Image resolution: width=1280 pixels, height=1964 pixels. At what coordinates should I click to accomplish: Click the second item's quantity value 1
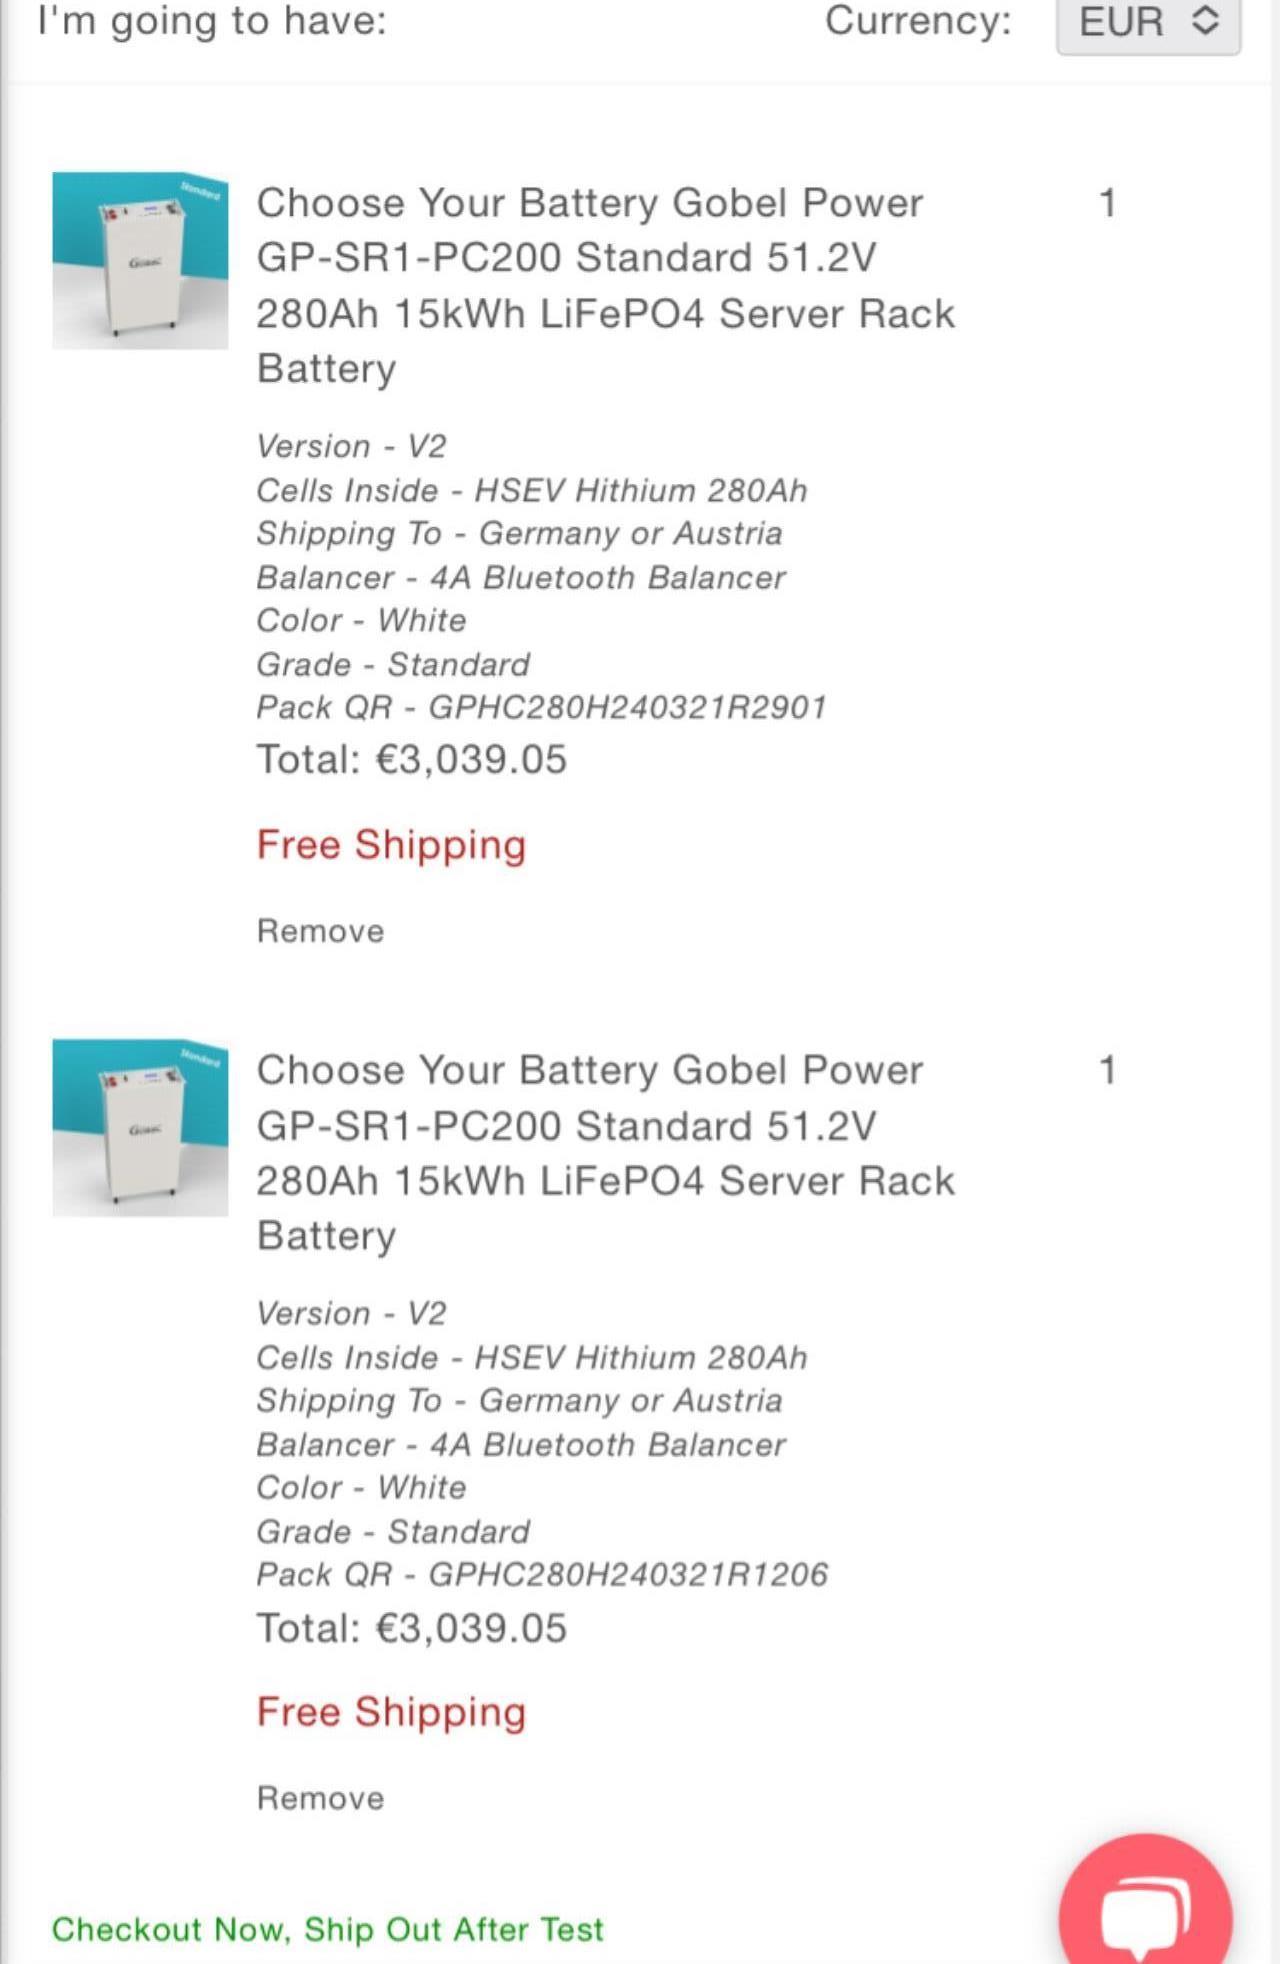point(1107,1070)
